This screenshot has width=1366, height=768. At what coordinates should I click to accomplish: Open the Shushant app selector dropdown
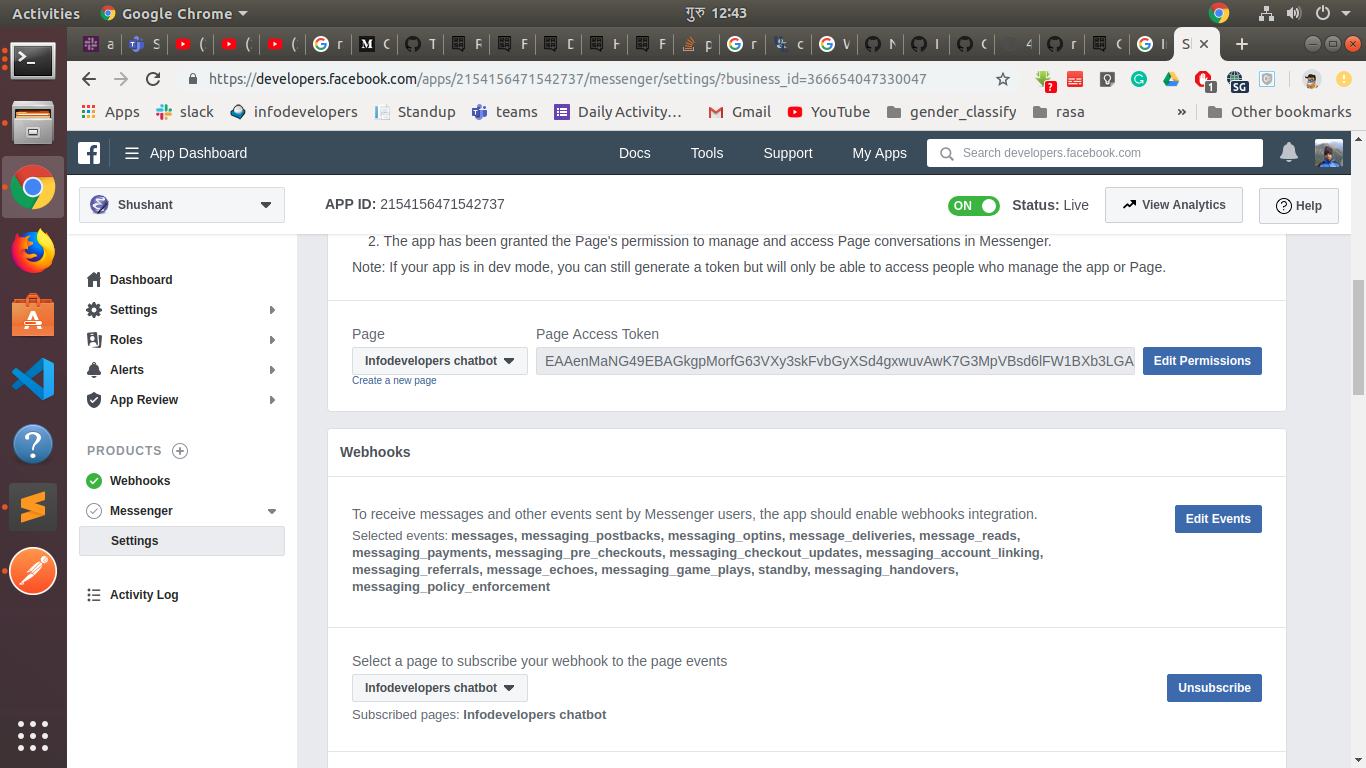tap(182, 205)
